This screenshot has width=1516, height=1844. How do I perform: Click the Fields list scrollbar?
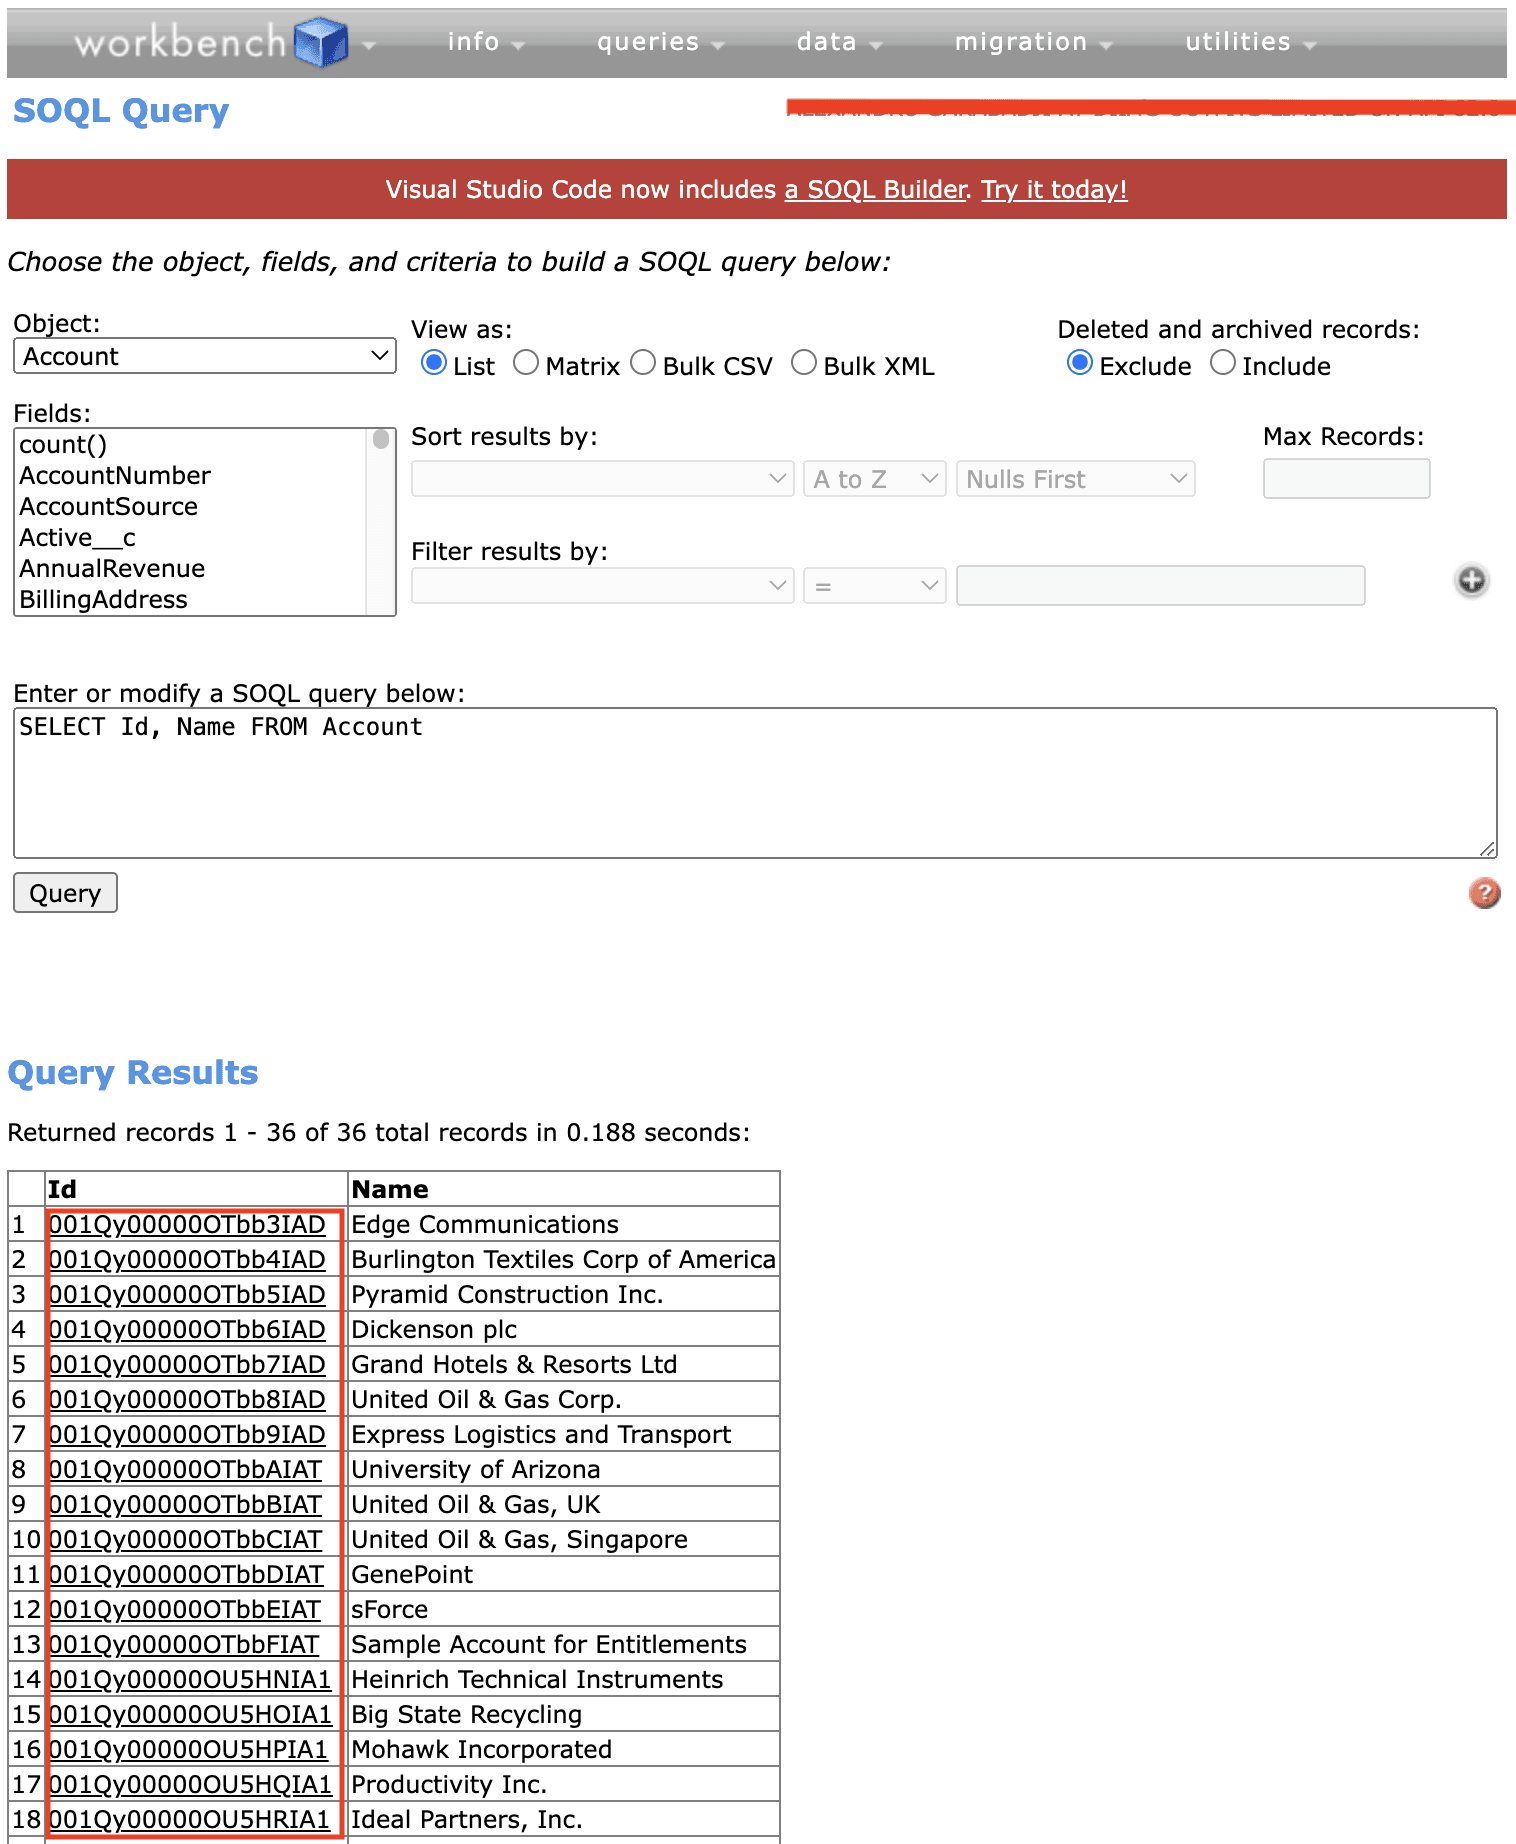pos(381,521)
